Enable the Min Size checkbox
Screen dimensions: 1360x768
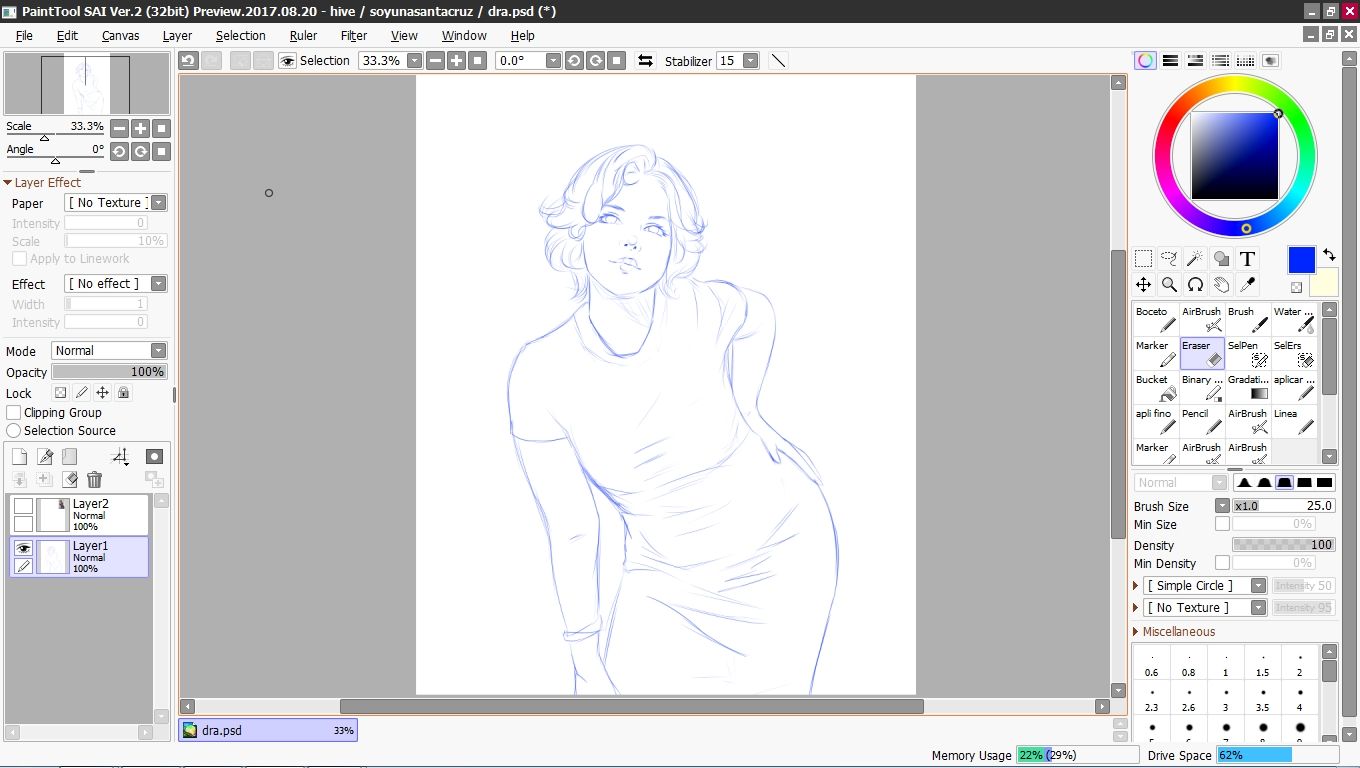(1222, 524)
